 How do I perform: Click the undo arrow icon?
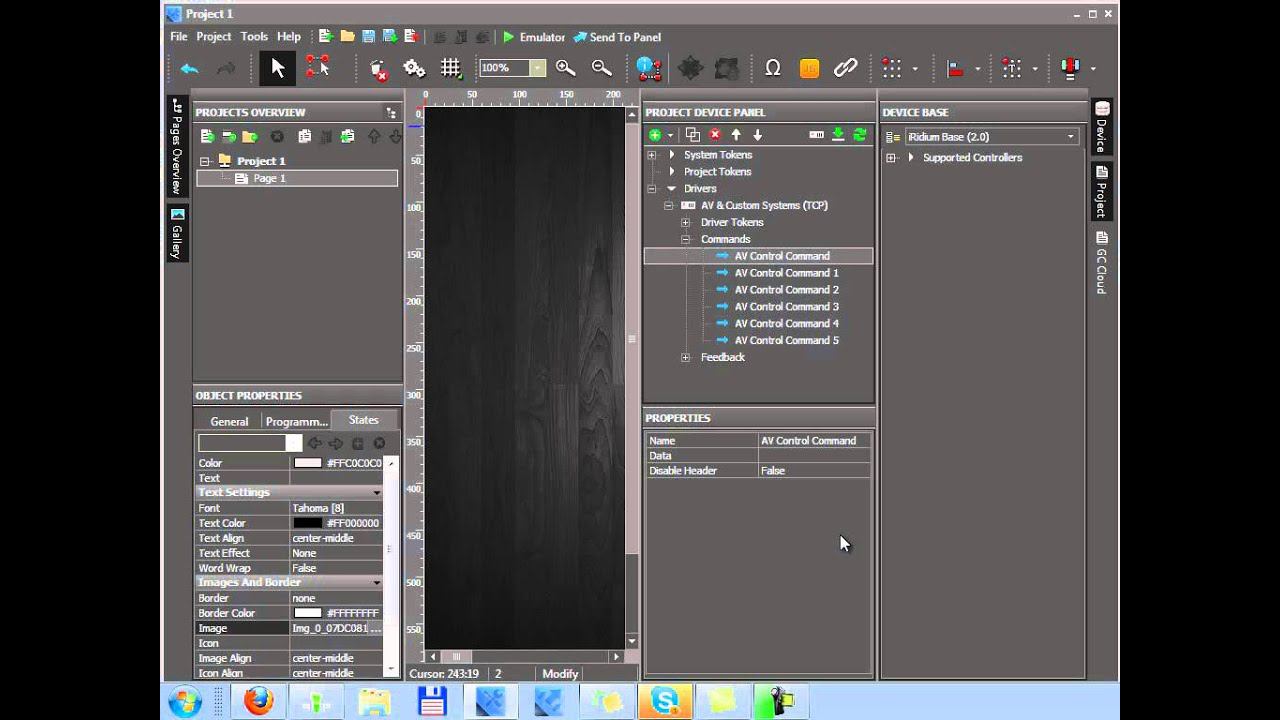[x=190, y=68]
